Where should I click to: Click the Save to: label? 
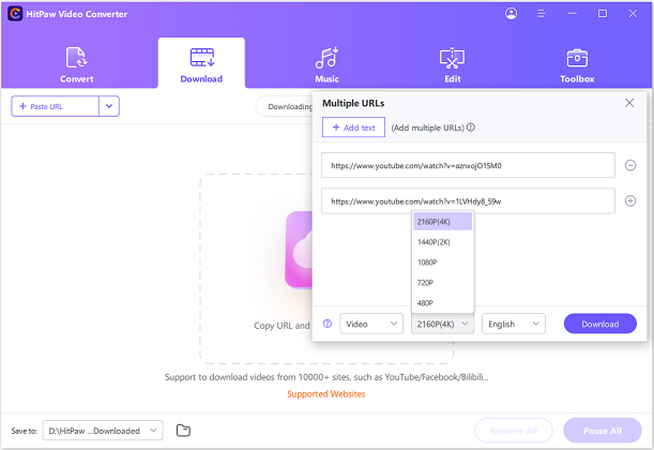24,431
